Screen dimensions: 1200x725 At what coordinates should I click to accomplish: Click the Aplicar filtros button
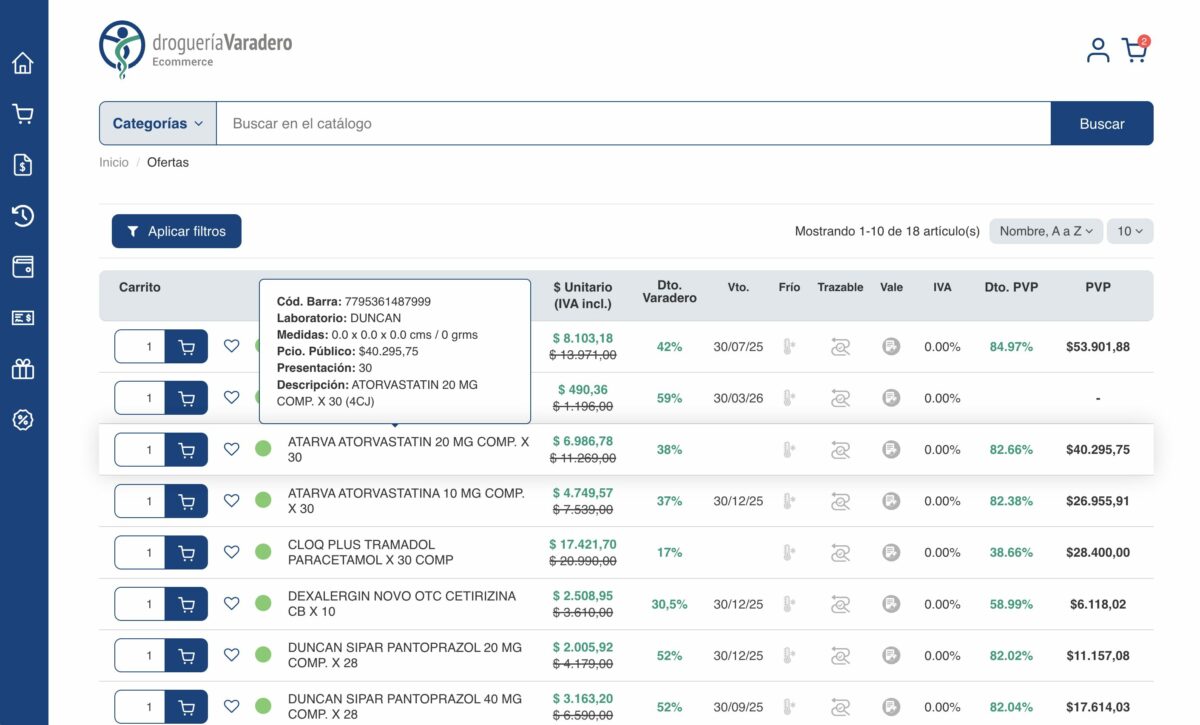click(176, 231)
